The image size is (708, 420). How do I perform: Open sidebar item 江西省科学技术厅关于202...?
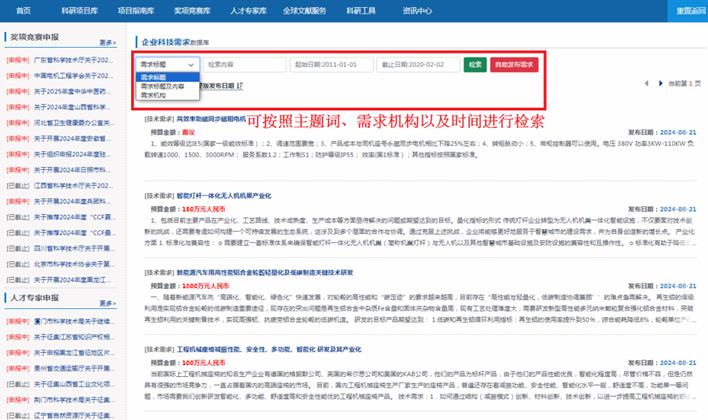(73, 186)
